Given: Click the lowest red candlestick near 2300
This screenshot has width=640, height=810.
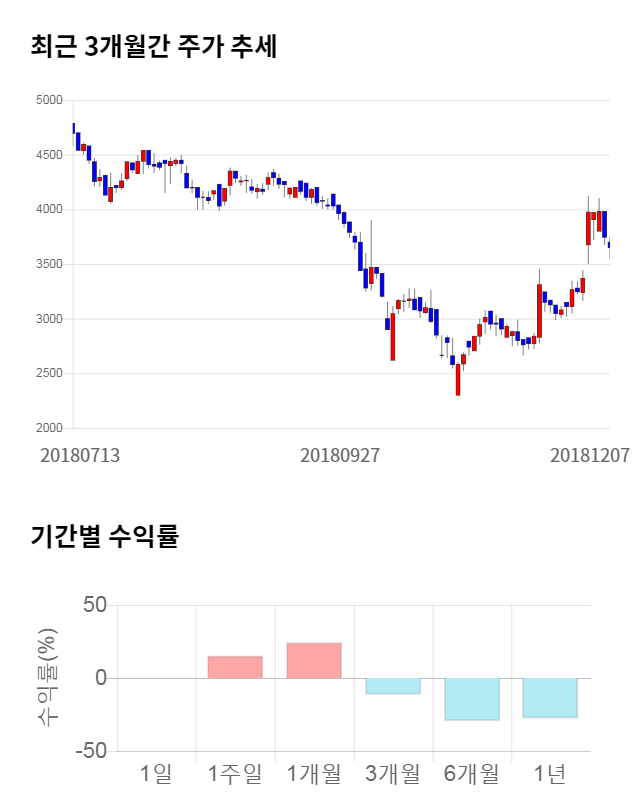Looking at the screenshot, I should (458, 379).
